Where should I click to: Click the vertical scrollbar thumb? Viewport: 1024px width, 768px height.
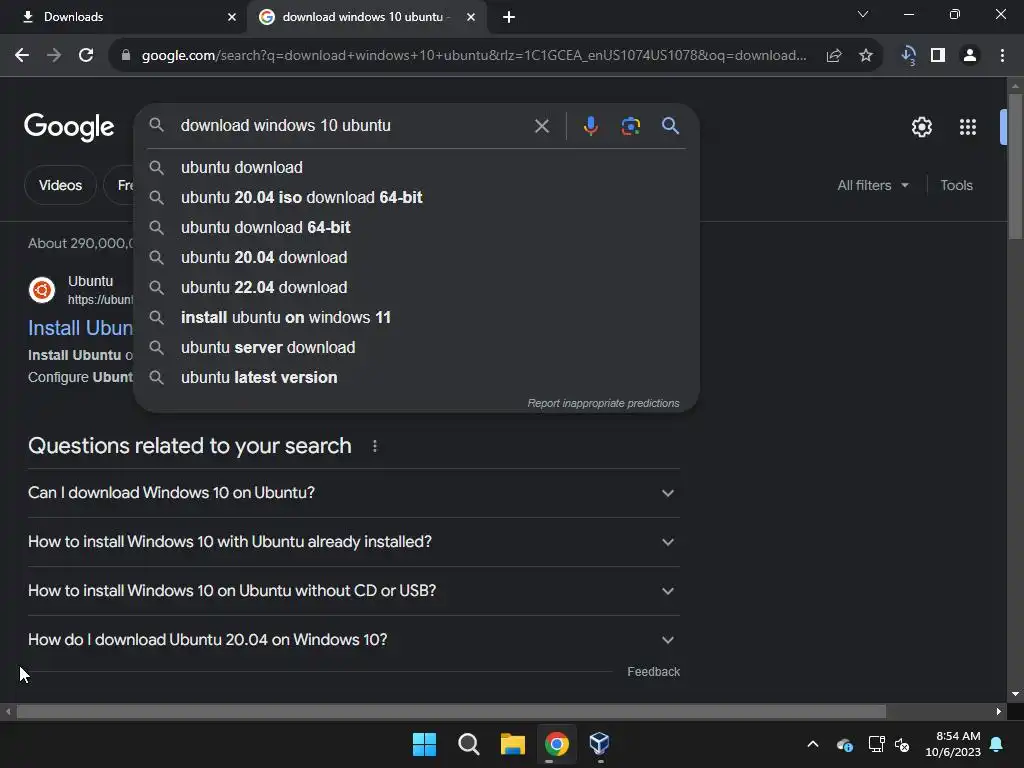pos(1015,167)
